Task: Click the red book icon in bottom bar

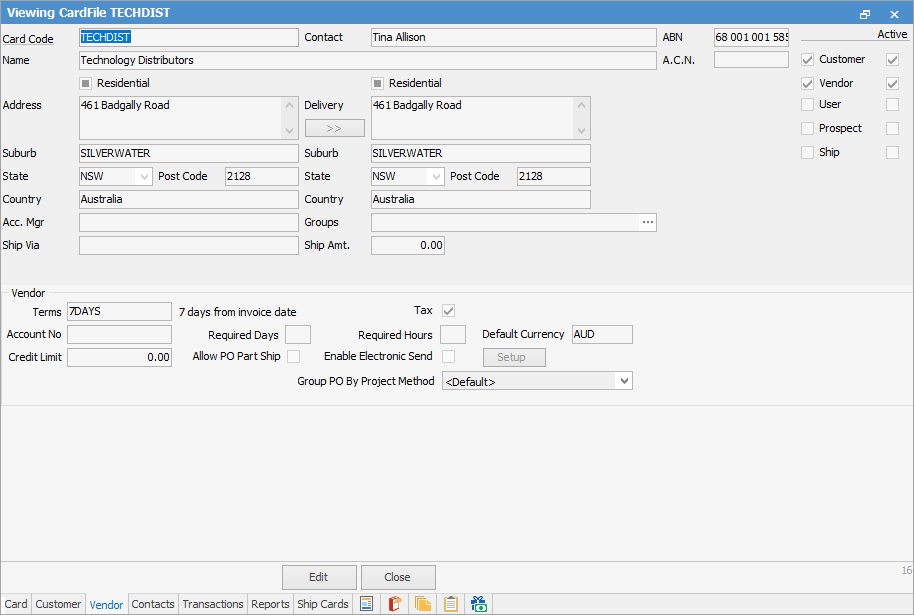Action: [x=395, y=604]
